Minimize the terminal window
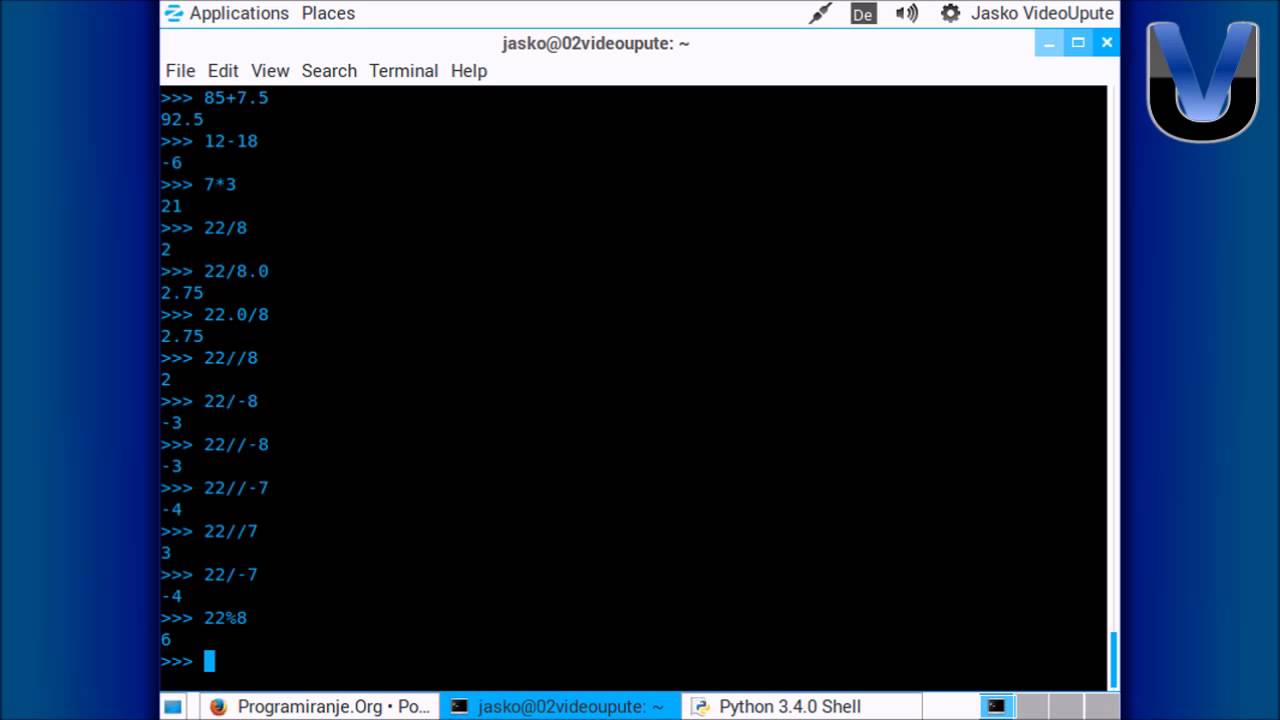 1049,43
